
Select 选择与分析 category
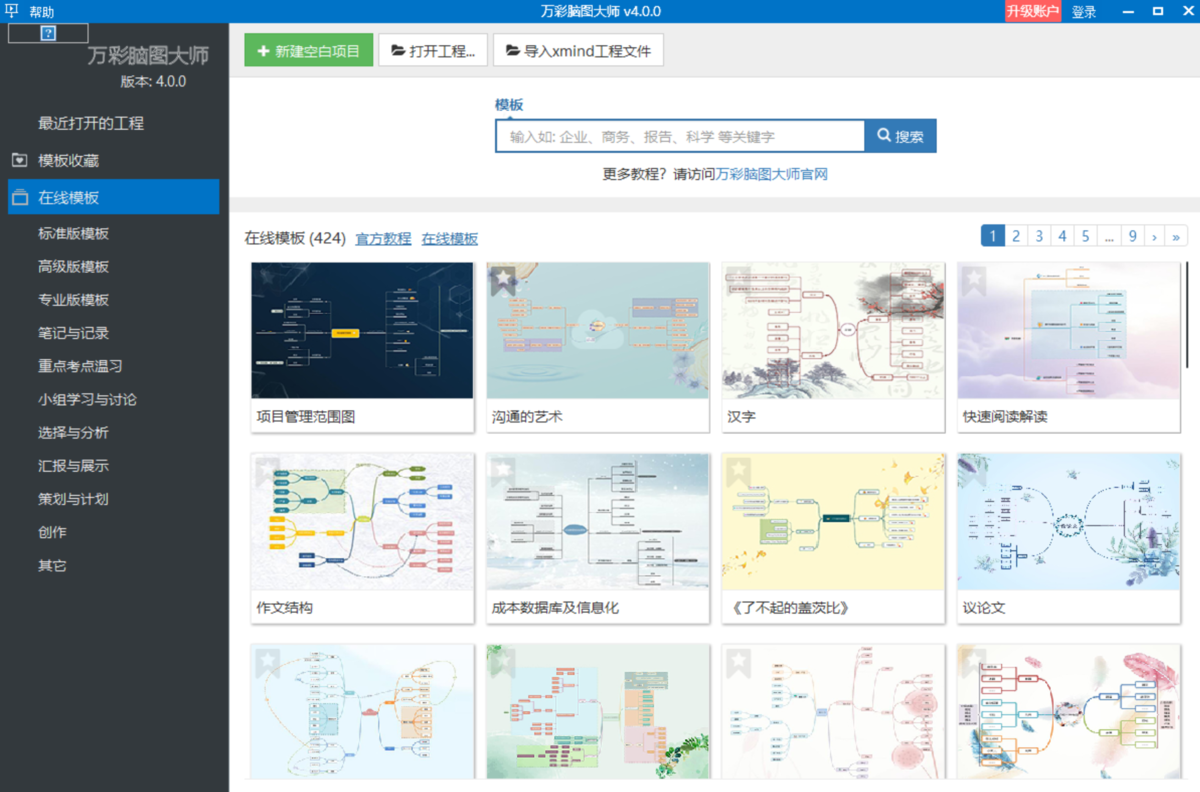[x=73, y=433]
